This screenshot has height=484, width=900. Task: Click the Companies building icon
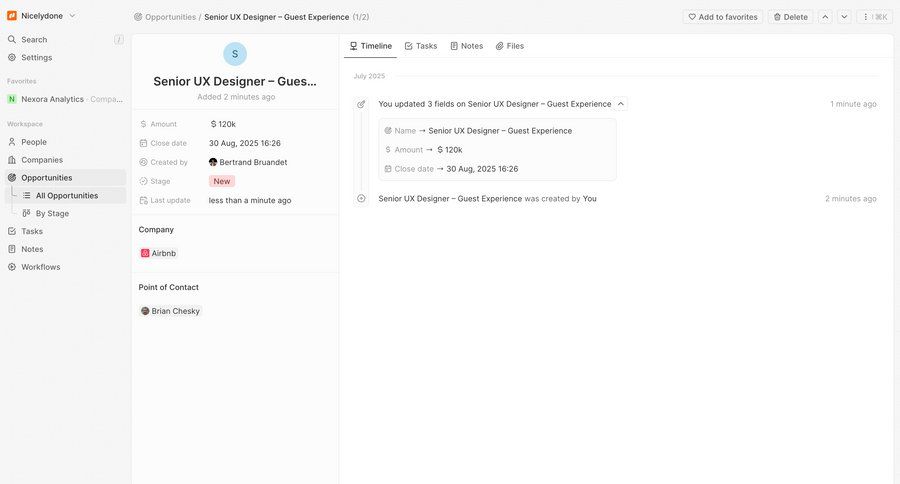11,160
